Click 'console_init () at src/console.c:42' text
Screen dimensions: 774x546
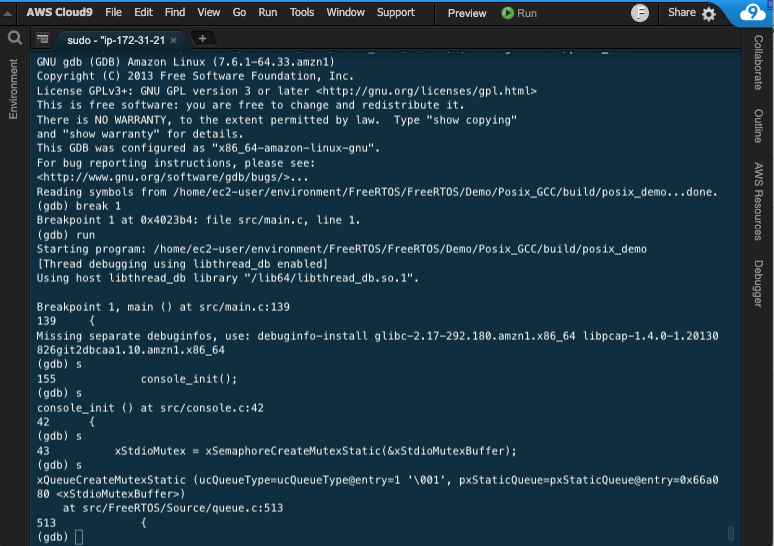click(150, 408)
